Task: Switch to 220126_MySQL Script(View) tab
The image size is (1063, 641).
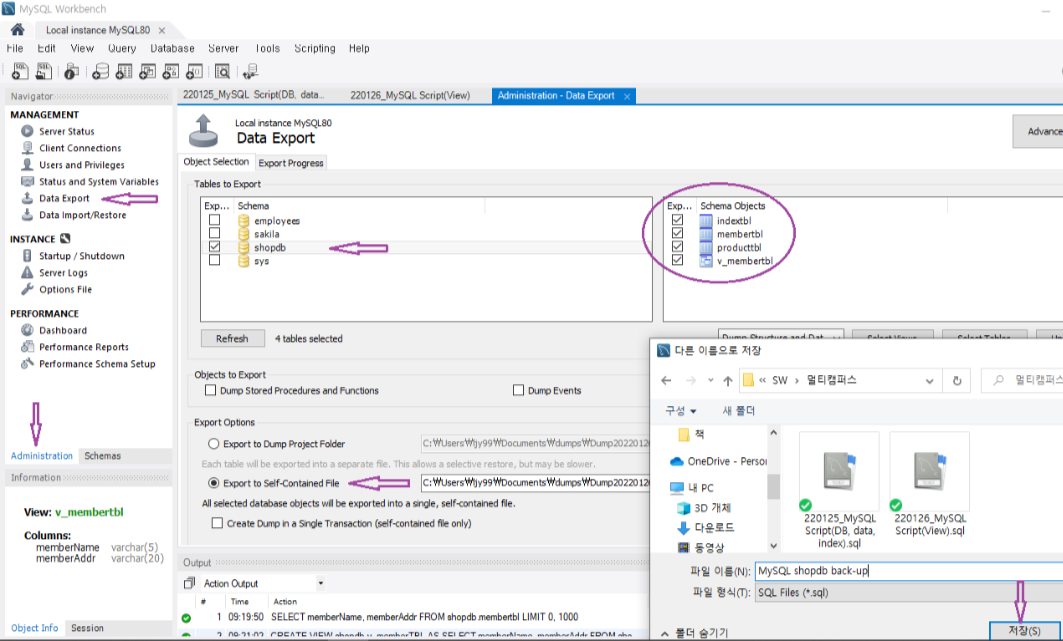Action: click(x=410, y=96)
